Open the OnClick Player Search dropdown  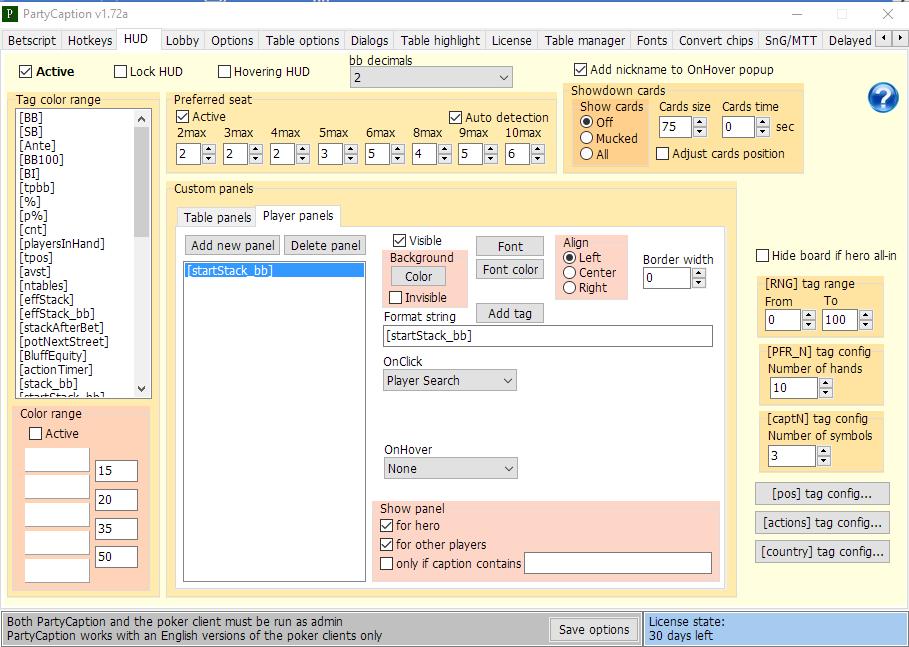[449, 380]
